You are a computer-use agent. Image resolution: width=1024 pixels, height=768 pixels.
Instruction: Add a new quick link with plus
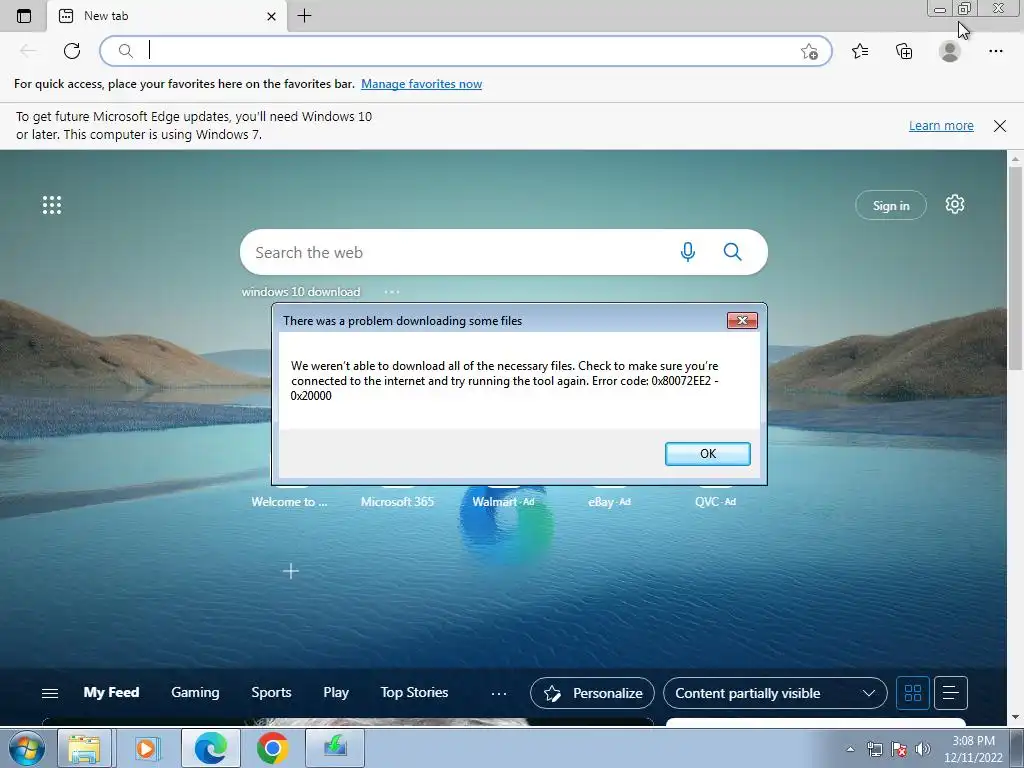(291, 571)
